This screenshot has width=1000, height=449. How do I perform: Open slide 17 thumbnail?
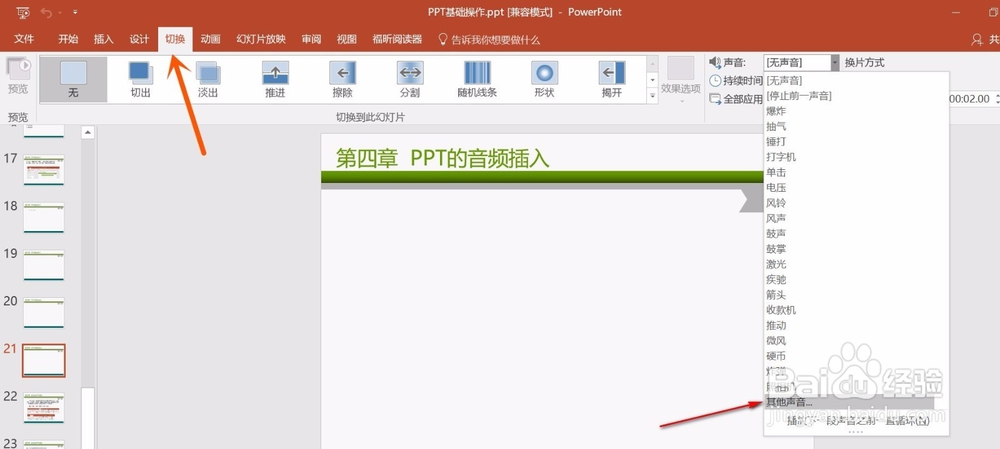pyautogui.click(x=44, y=170)
